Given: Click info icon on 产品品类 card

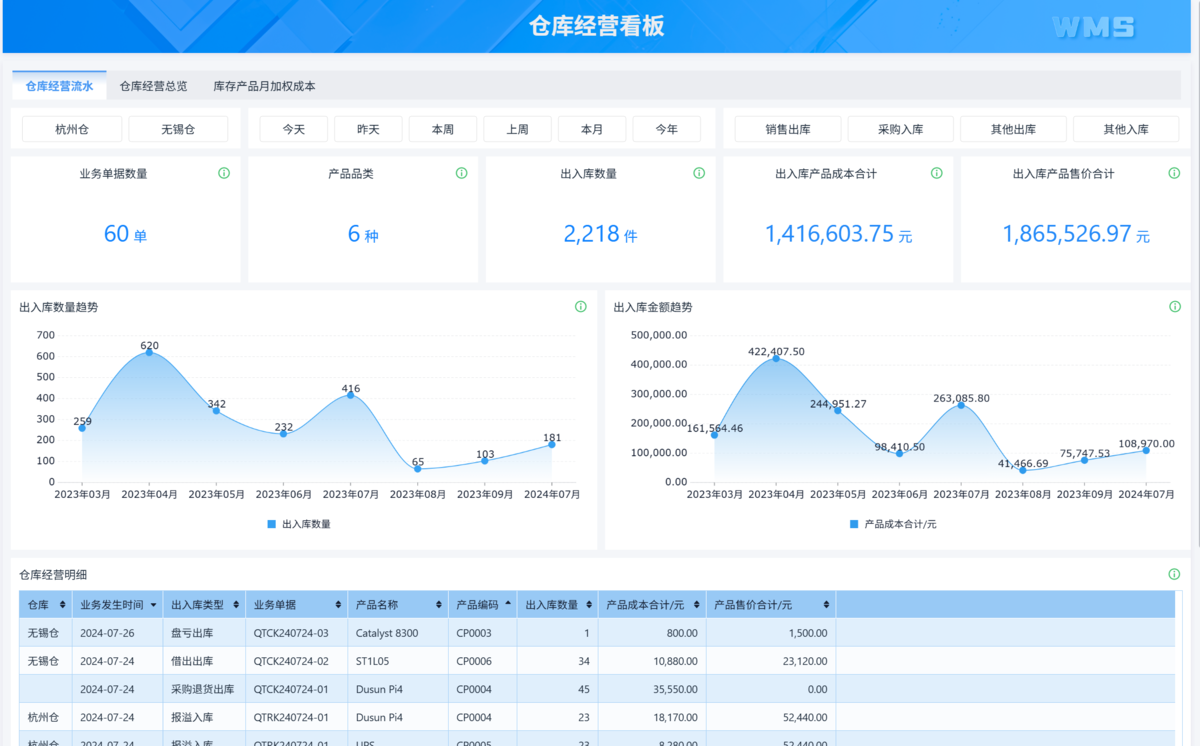Looking at the screenshot, I should [461, 173].
